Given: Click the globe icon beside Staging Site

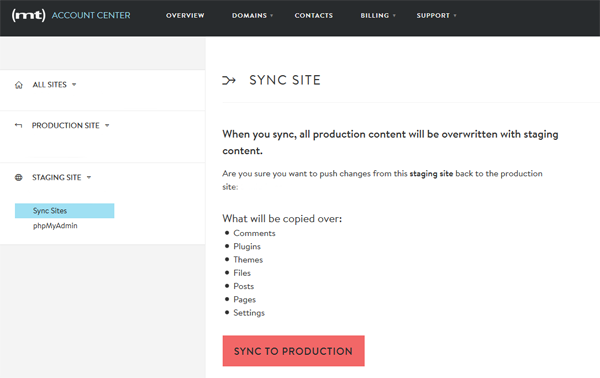Looking at the screenshot, I should tap(18, 178).
